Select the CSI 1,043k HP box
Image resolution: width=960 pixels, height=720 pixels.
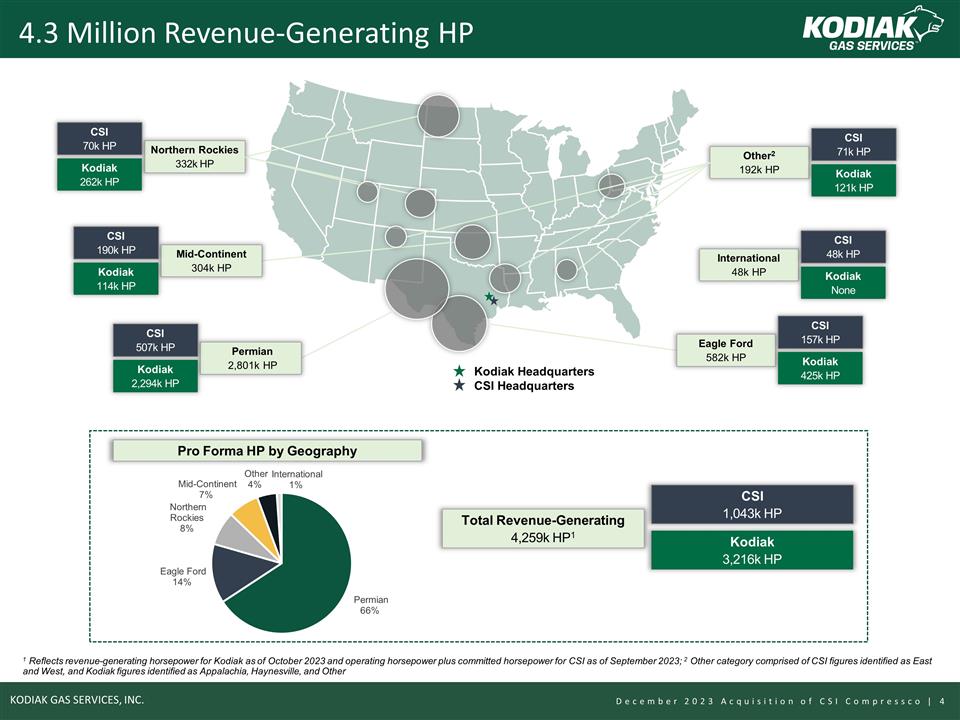click(x=752, y=504)
